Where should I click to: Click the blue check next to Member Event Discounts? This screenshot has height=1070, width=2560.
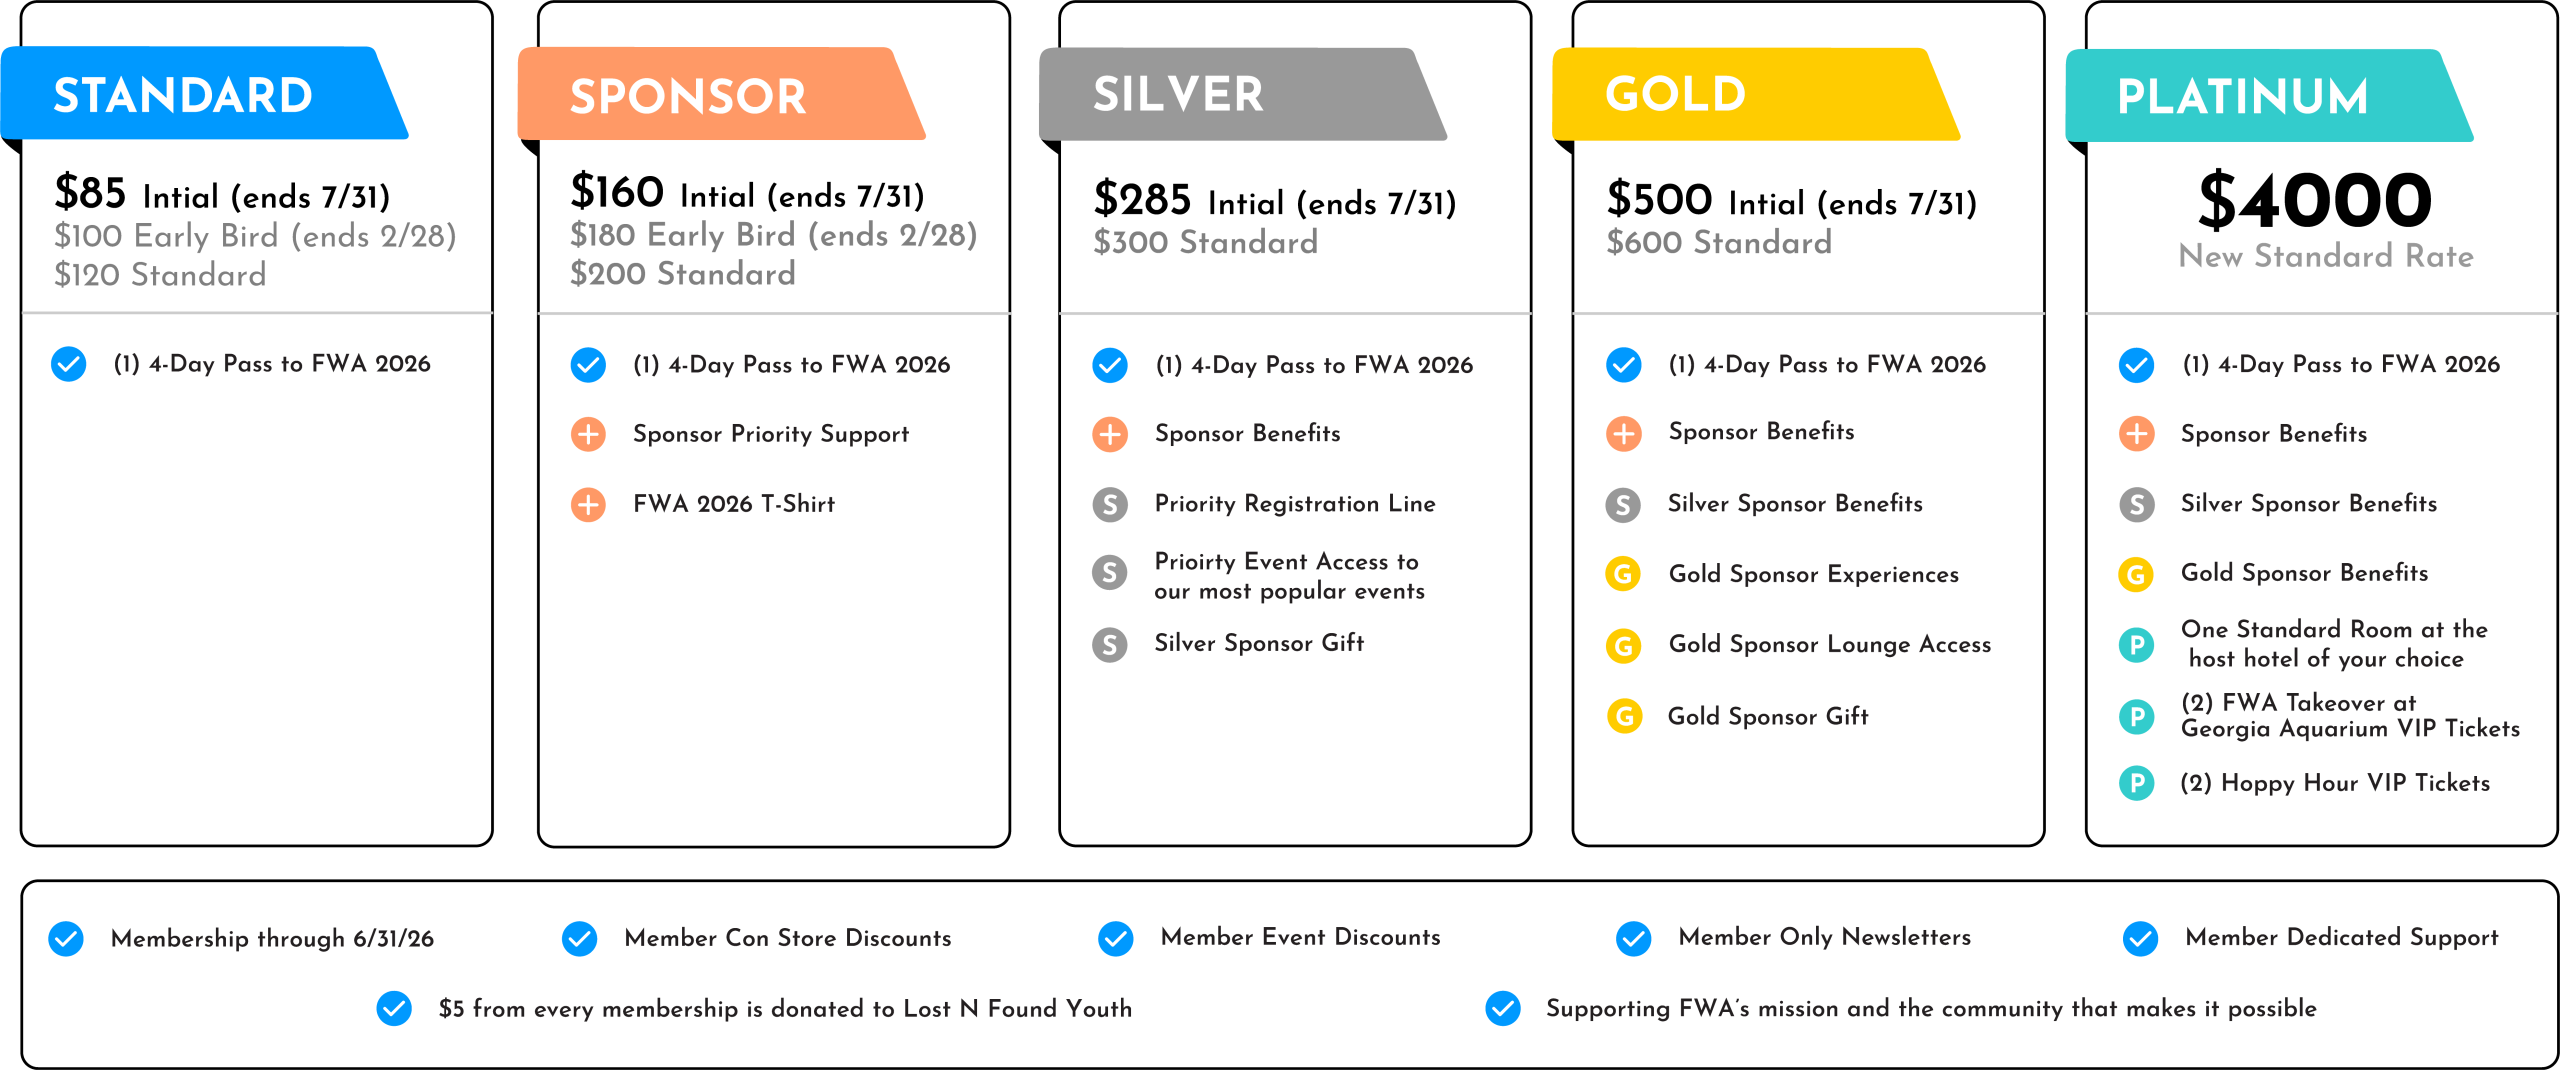click(x=1116, y=939)
